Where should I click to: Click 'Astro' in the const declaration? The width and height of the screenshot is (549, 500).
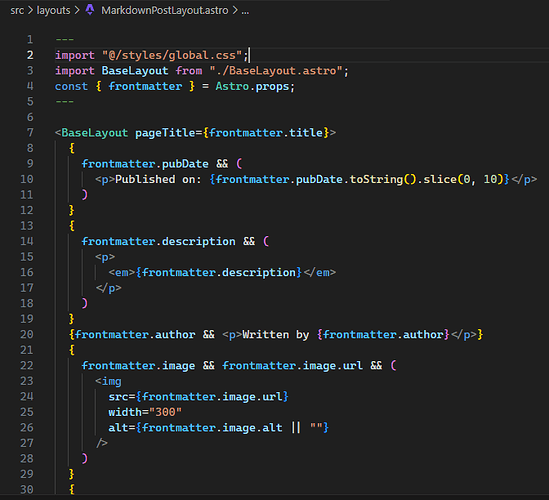coord(232,86)
